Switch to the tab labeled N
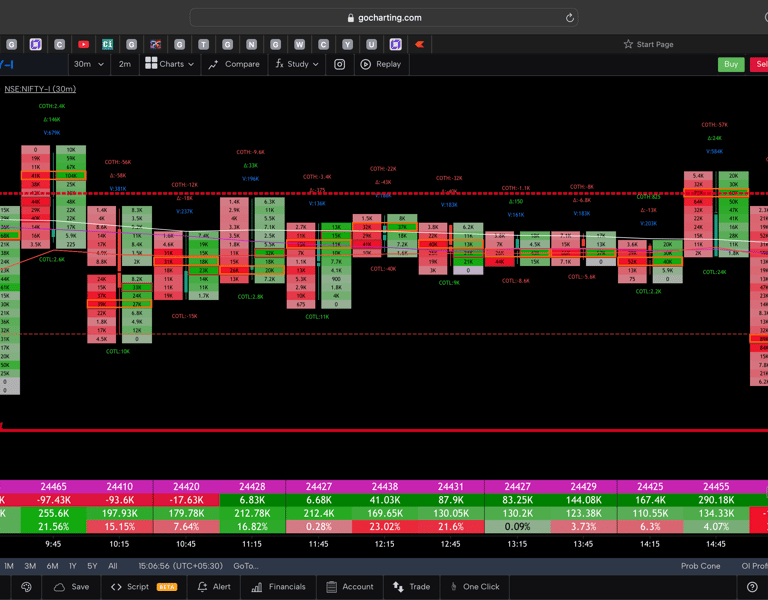 pyautogui.click(x=251, y=45)
